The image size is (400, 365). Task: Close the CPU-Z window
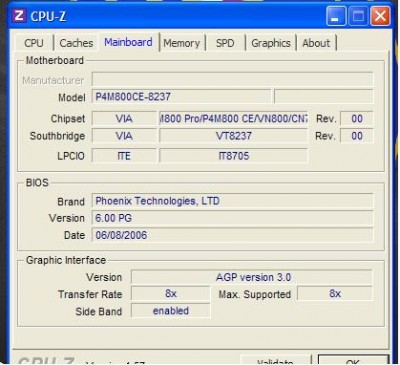380,16
